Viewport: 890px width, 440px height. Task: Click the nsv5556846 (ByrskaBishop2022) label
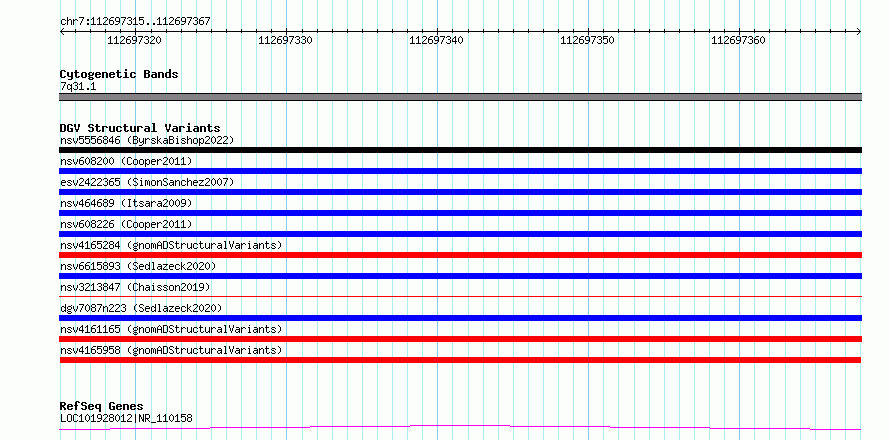point(147,140)
